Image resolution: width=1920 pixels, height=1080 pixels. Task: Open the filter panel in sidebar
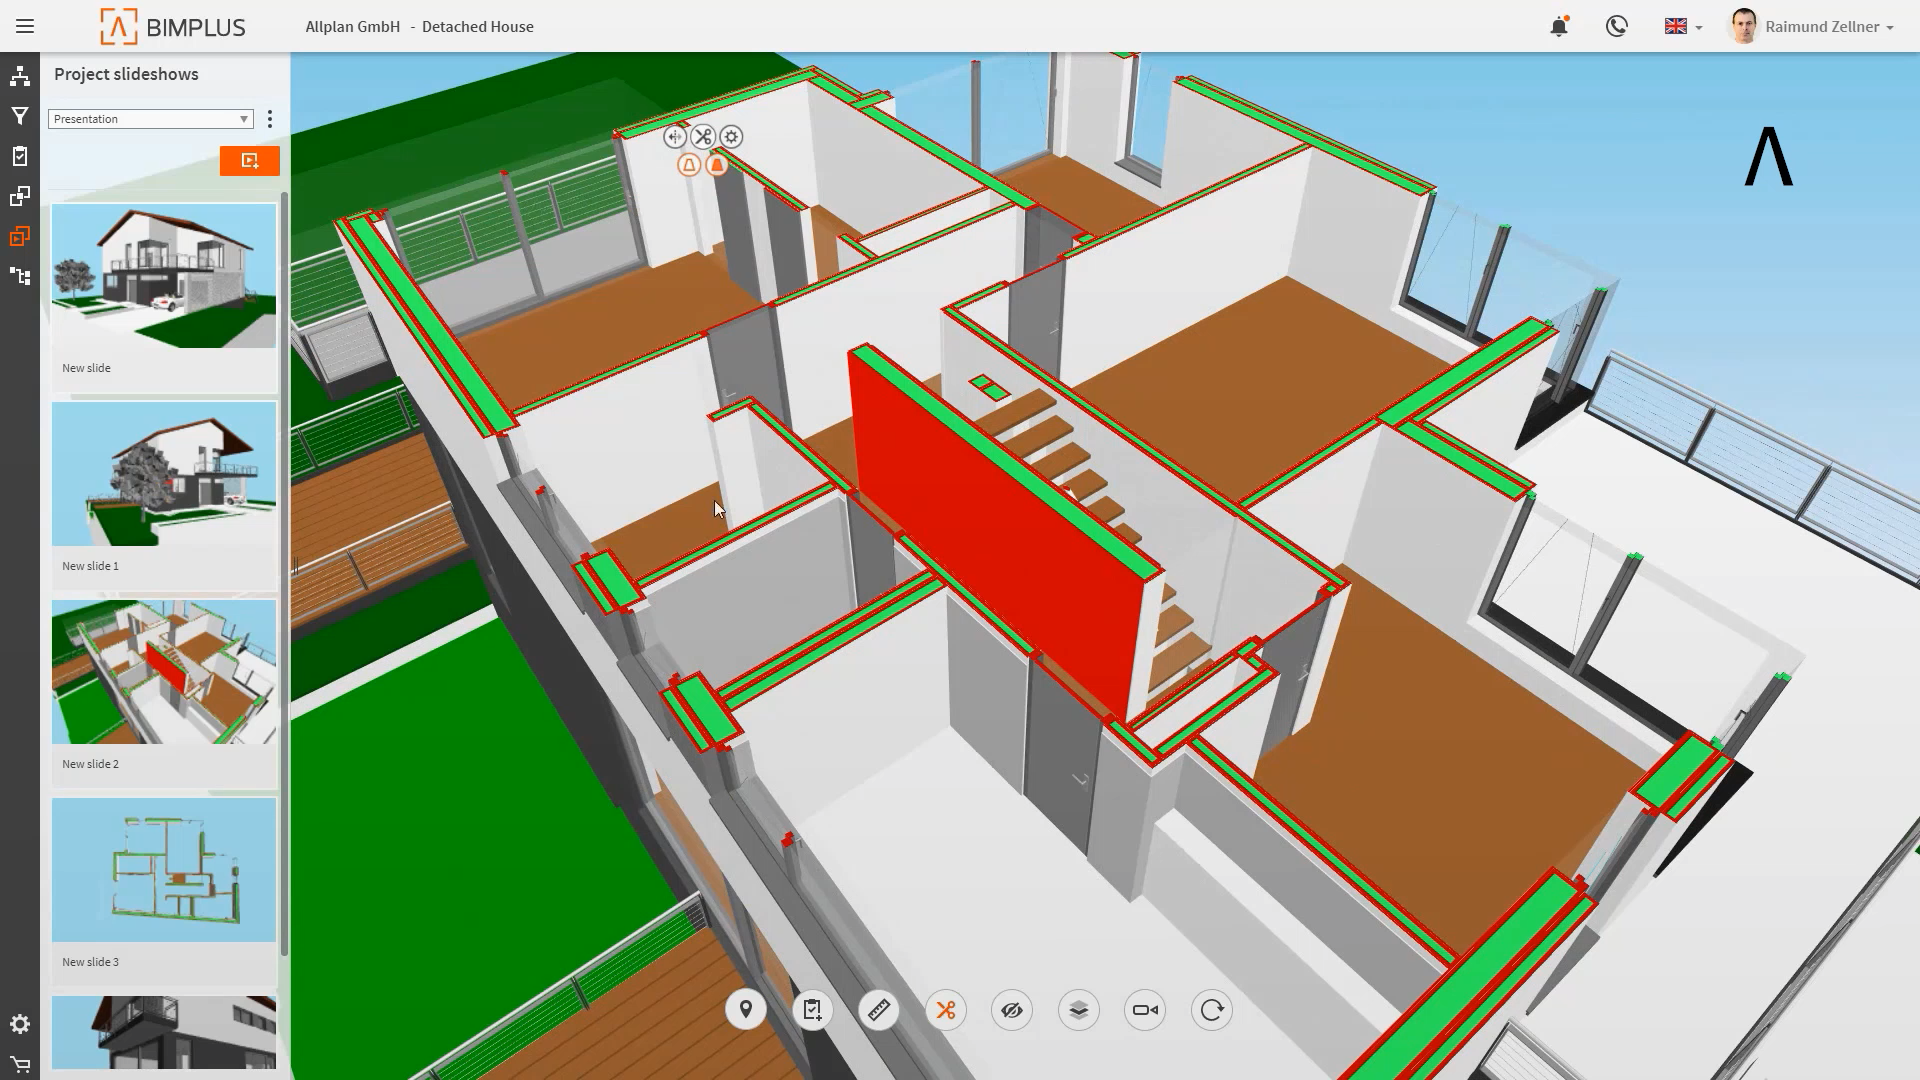[20, 116]
